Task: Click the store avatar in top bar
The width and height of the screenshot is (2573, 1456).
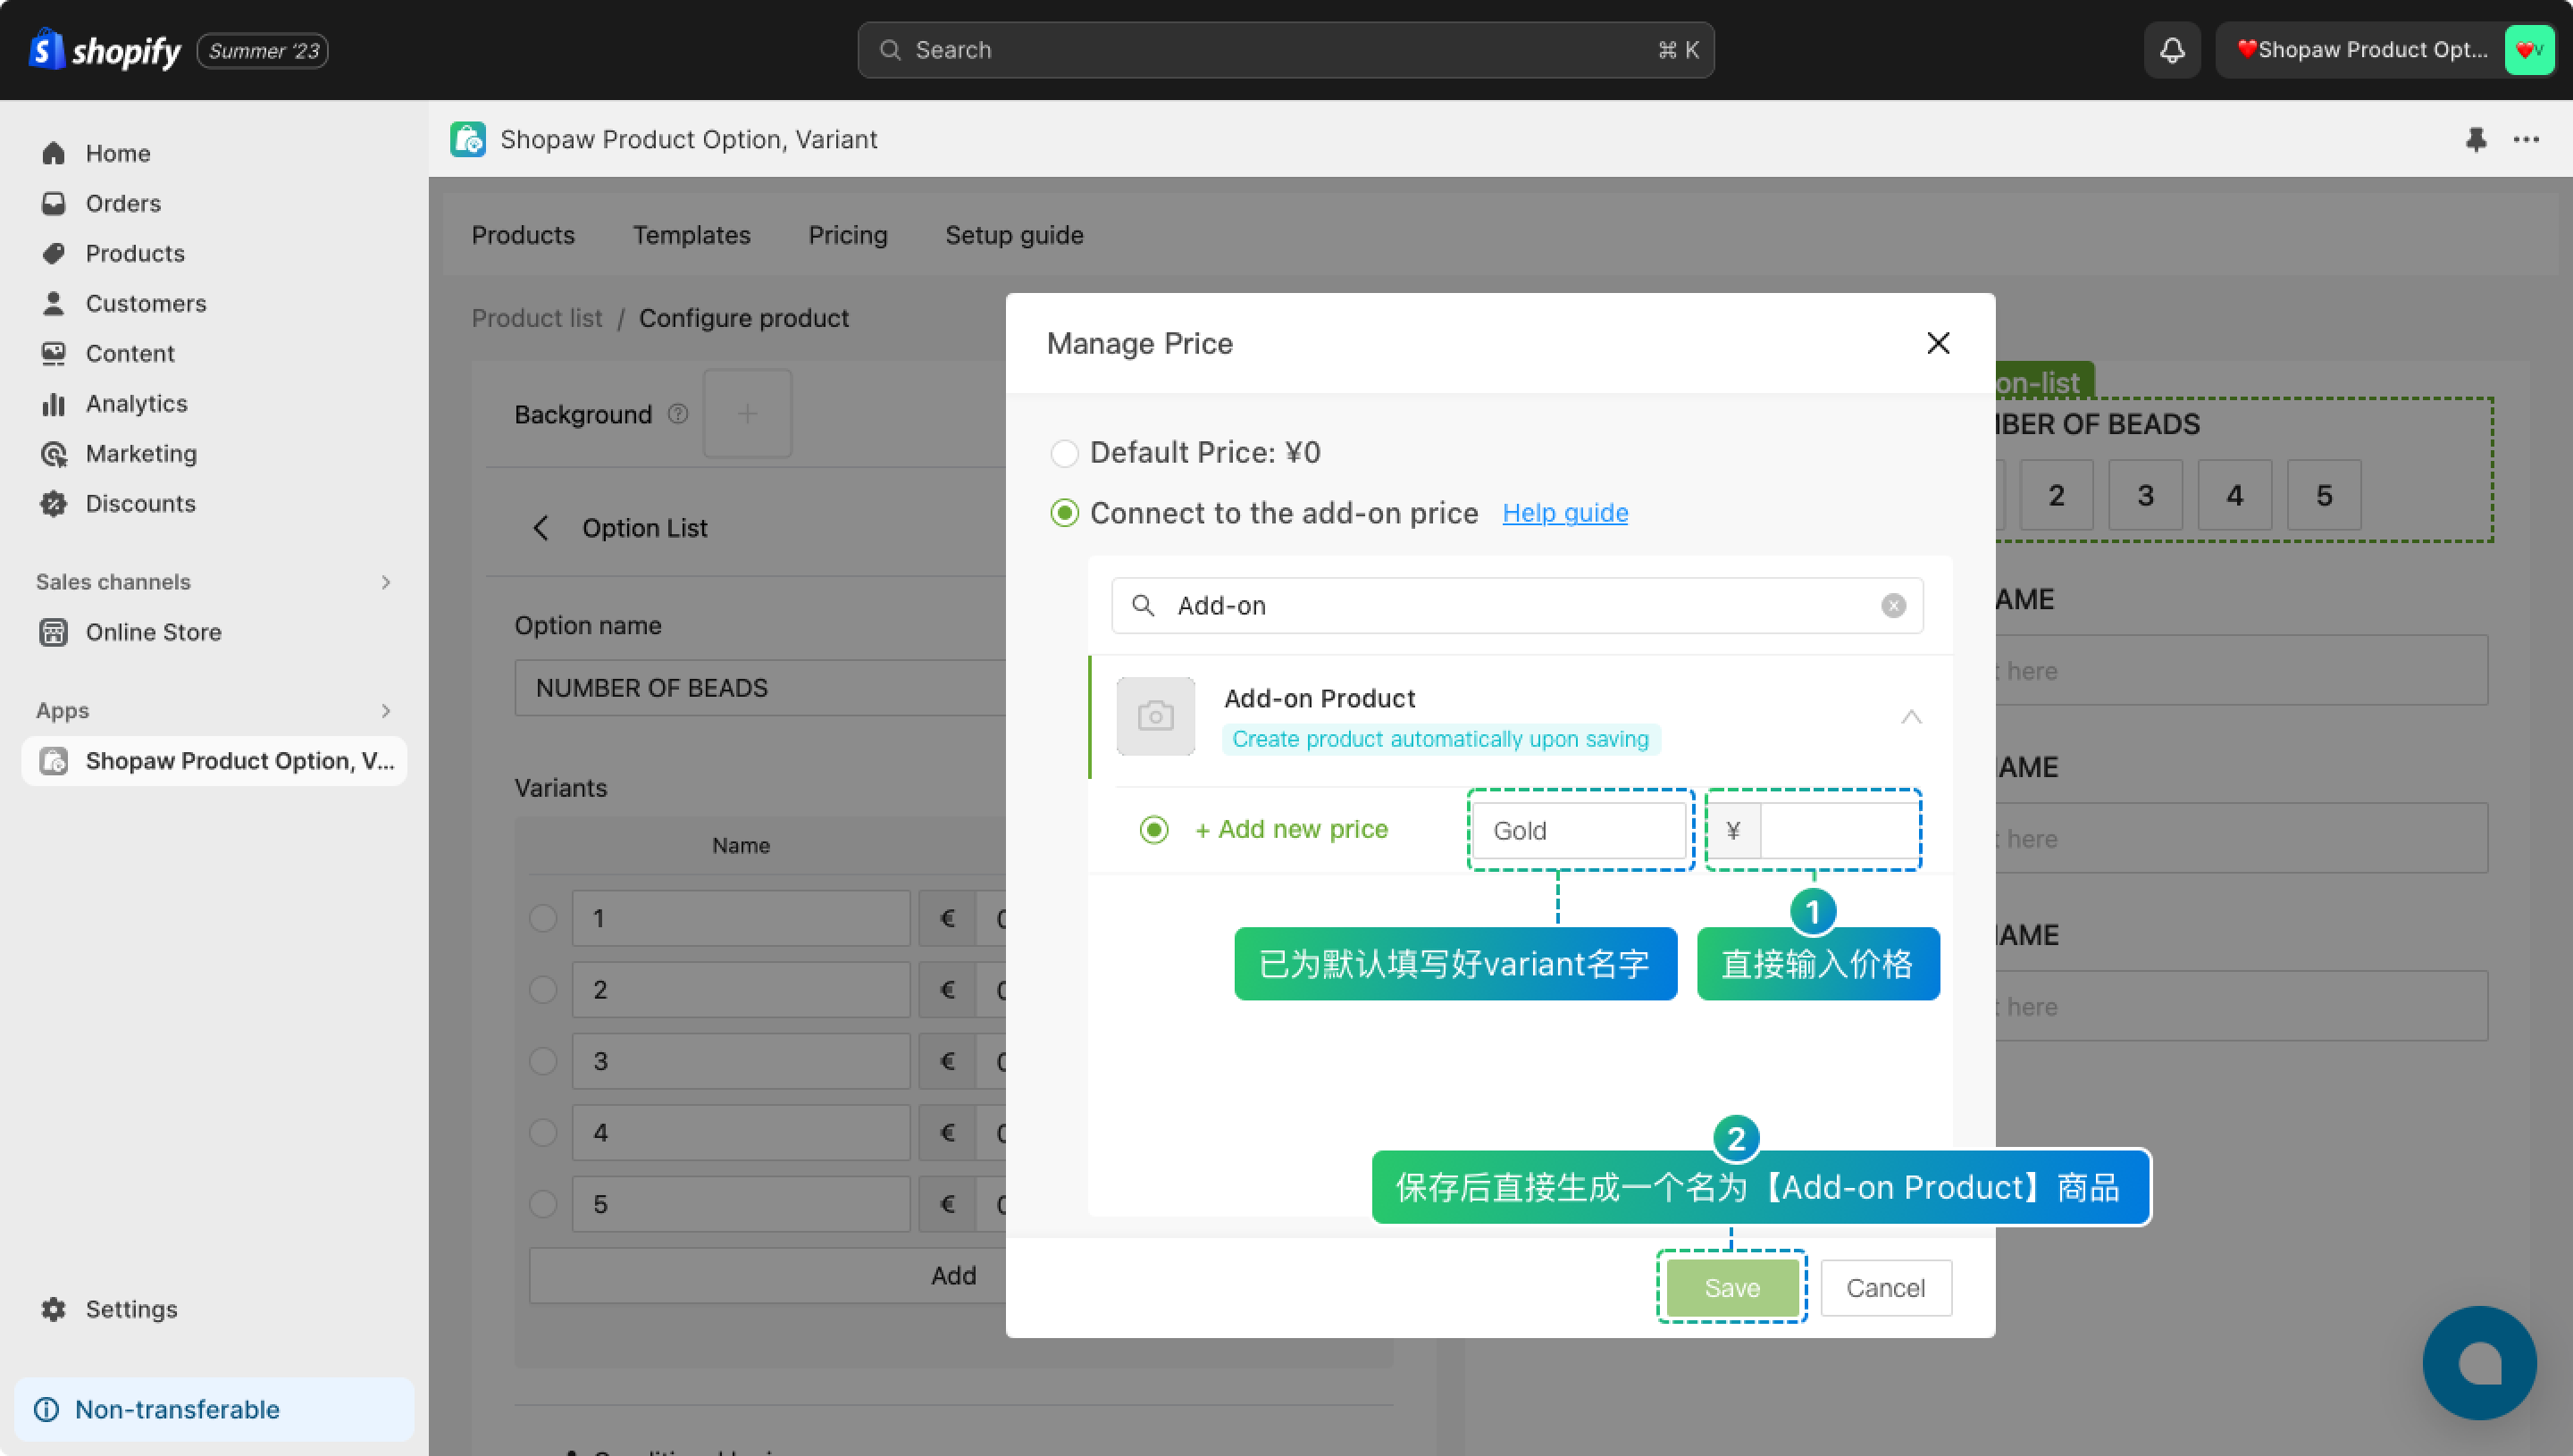Action: pos(2529,50)
